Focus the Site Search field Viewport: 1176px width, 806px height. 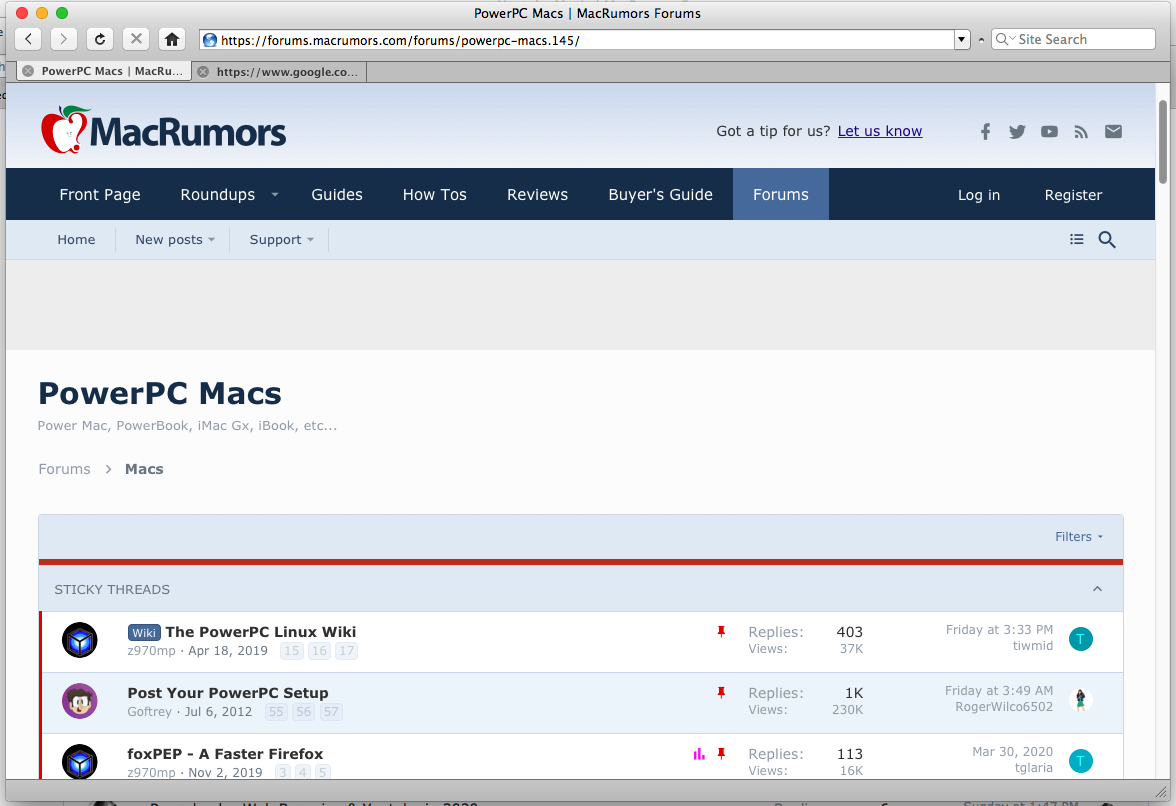click(1073, 39)
